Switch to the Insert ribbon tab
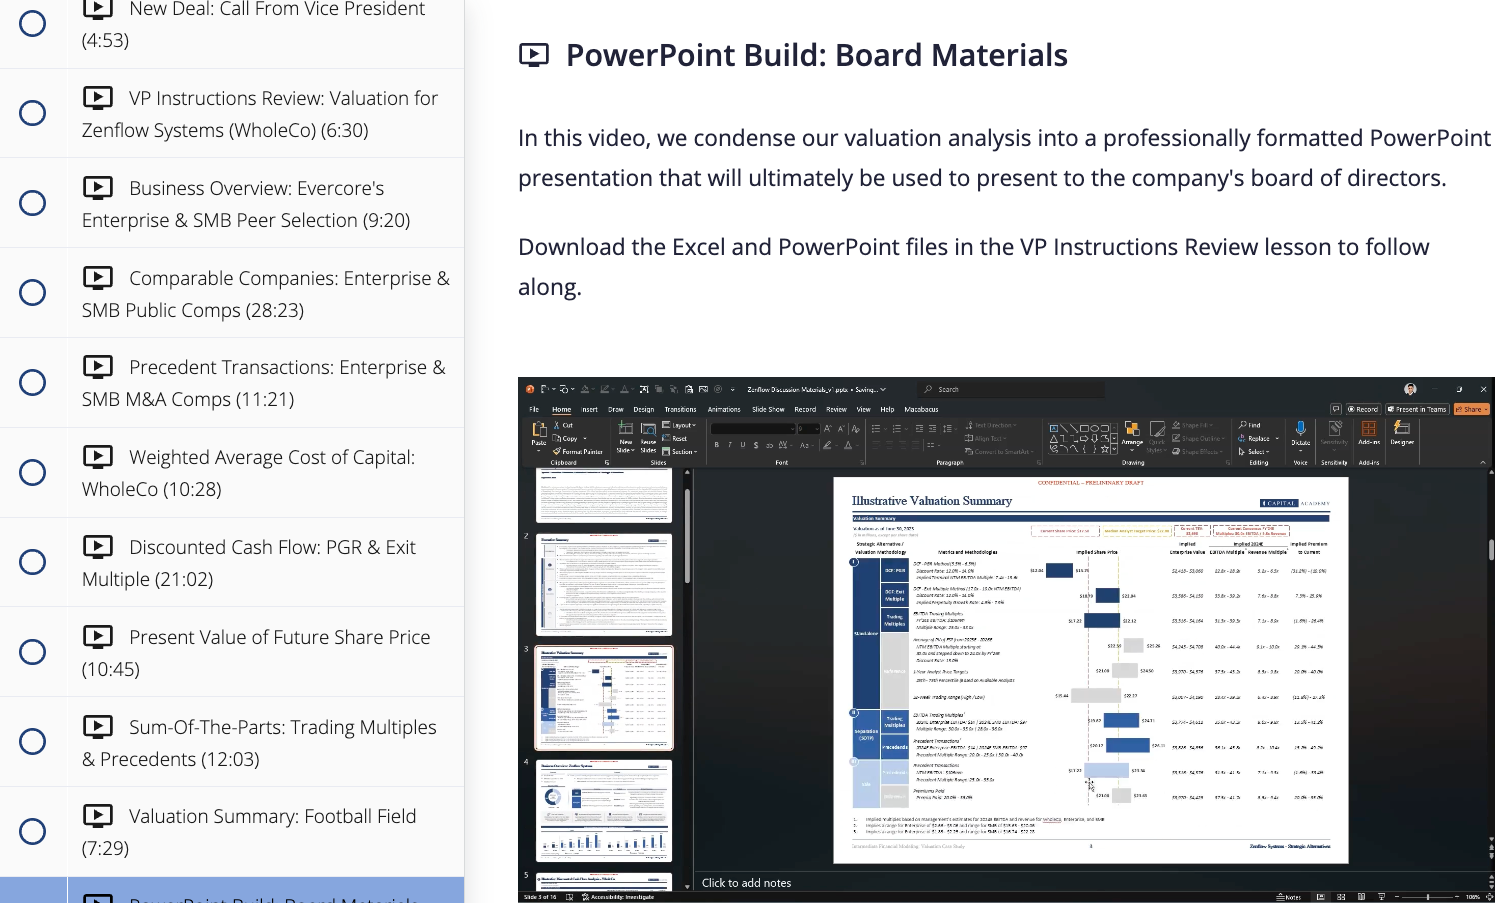This screenshot has height=903, width=1500. point(590,409)
